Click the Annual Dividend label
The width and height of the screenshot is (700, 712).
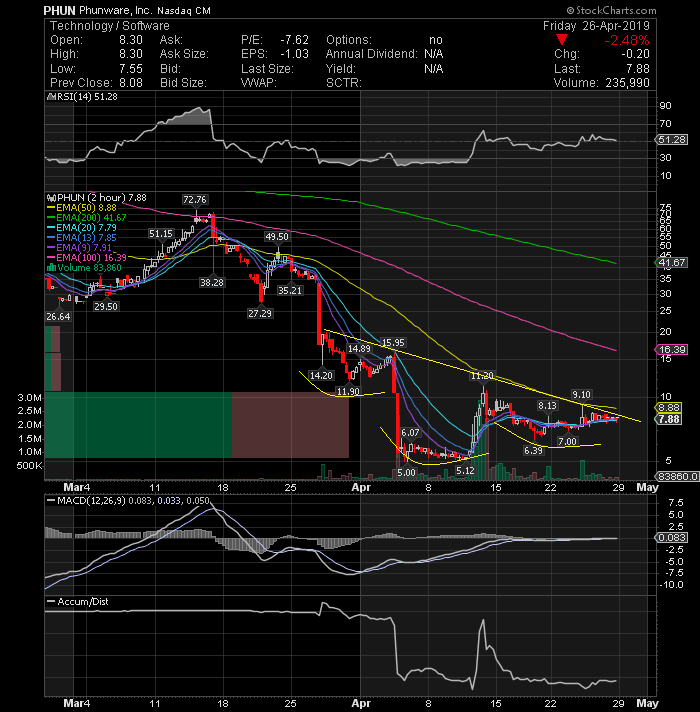tap(371, 54)
